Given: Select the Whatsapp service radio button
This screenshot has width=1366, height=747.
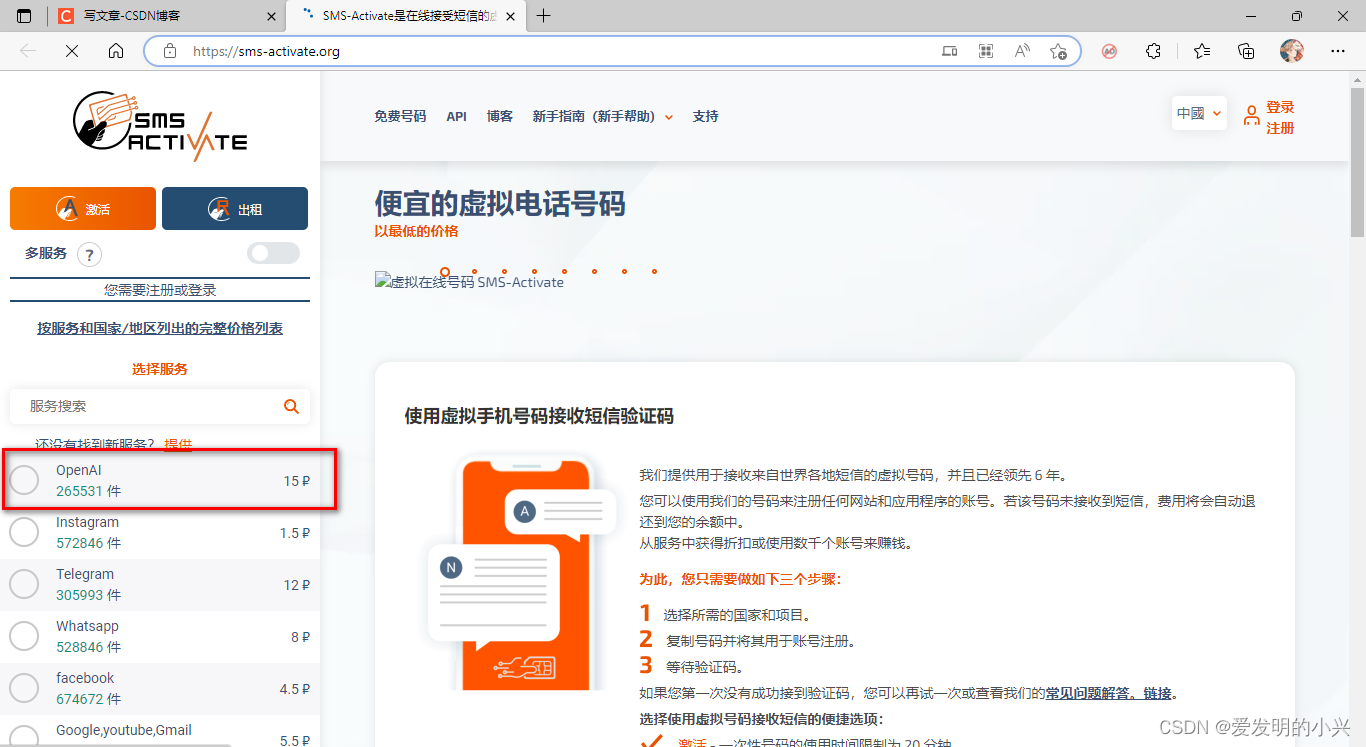Looking at the screenshot, I should click(x=24, y=636).
